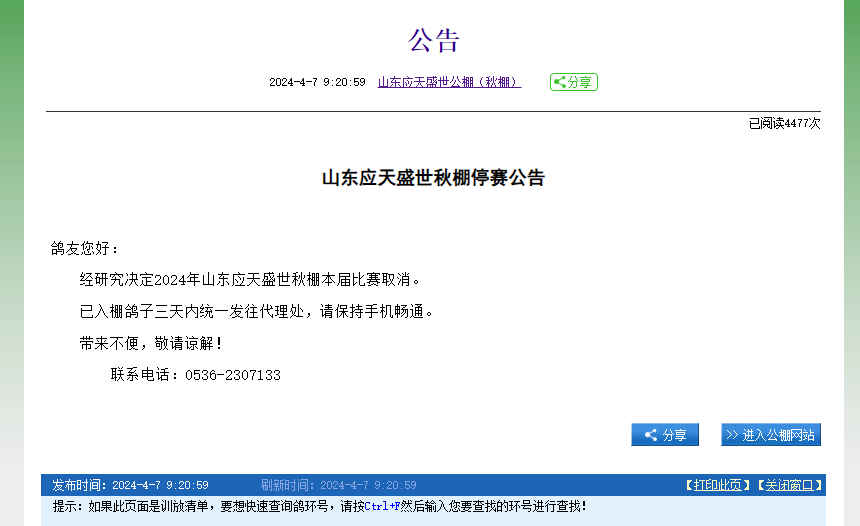Click the phone number 0536-2307133
The image size is (860, 526).
(232, 375)
